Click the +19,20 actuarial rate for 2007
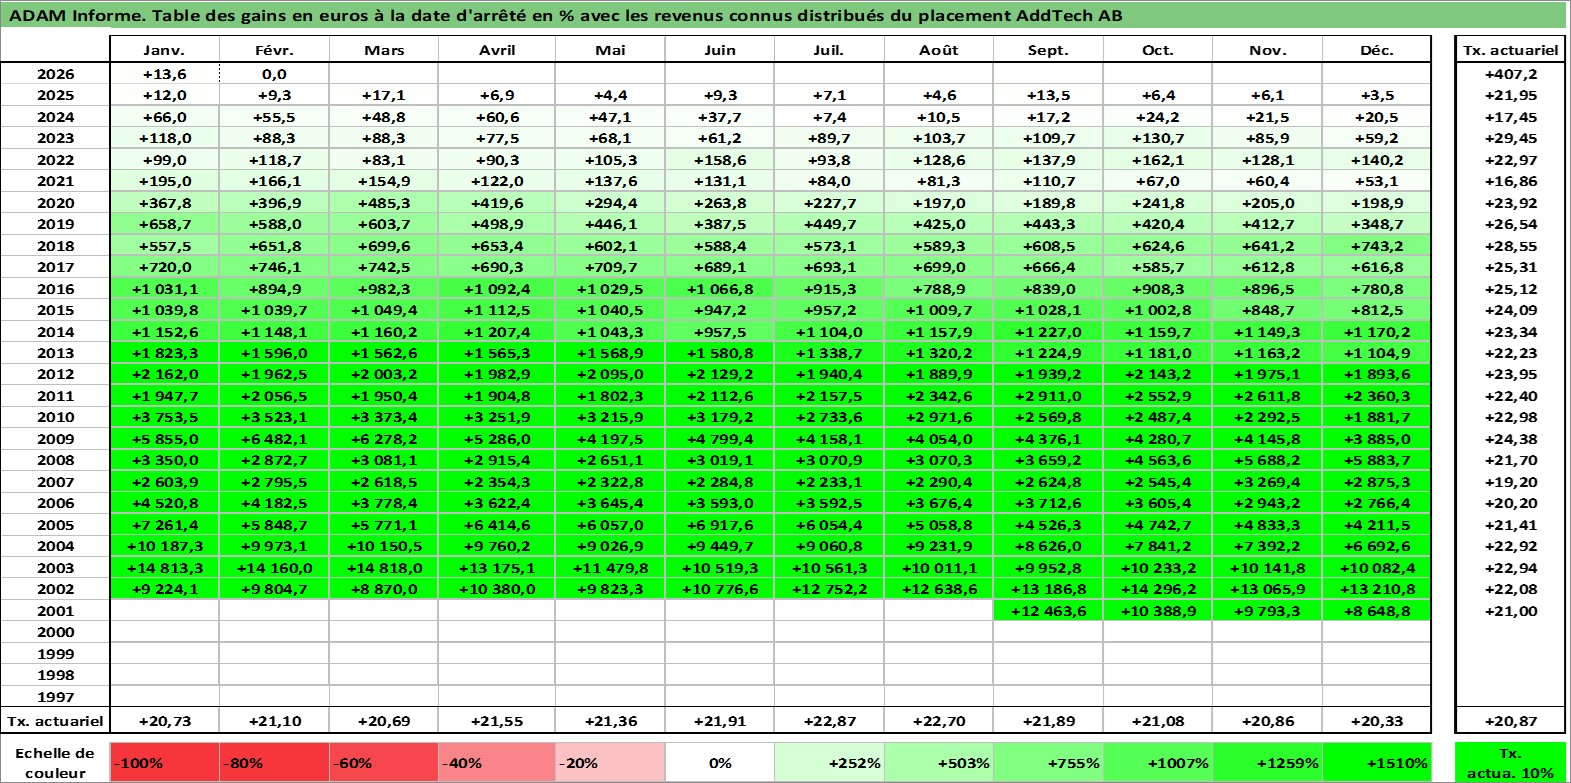 click(x=1510, y=482)
